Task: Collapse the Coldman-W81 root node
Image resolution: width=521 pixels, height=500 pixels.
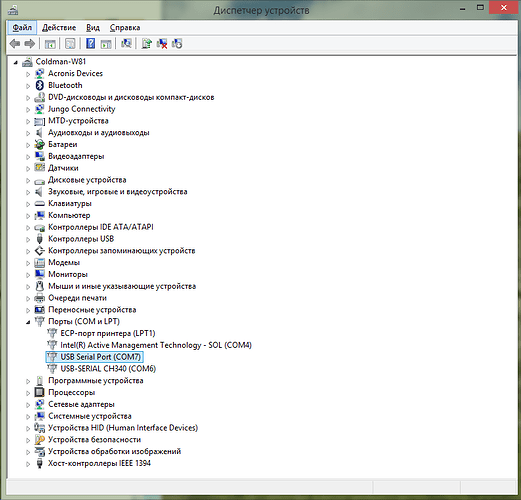Action: [x=15, y=62]
